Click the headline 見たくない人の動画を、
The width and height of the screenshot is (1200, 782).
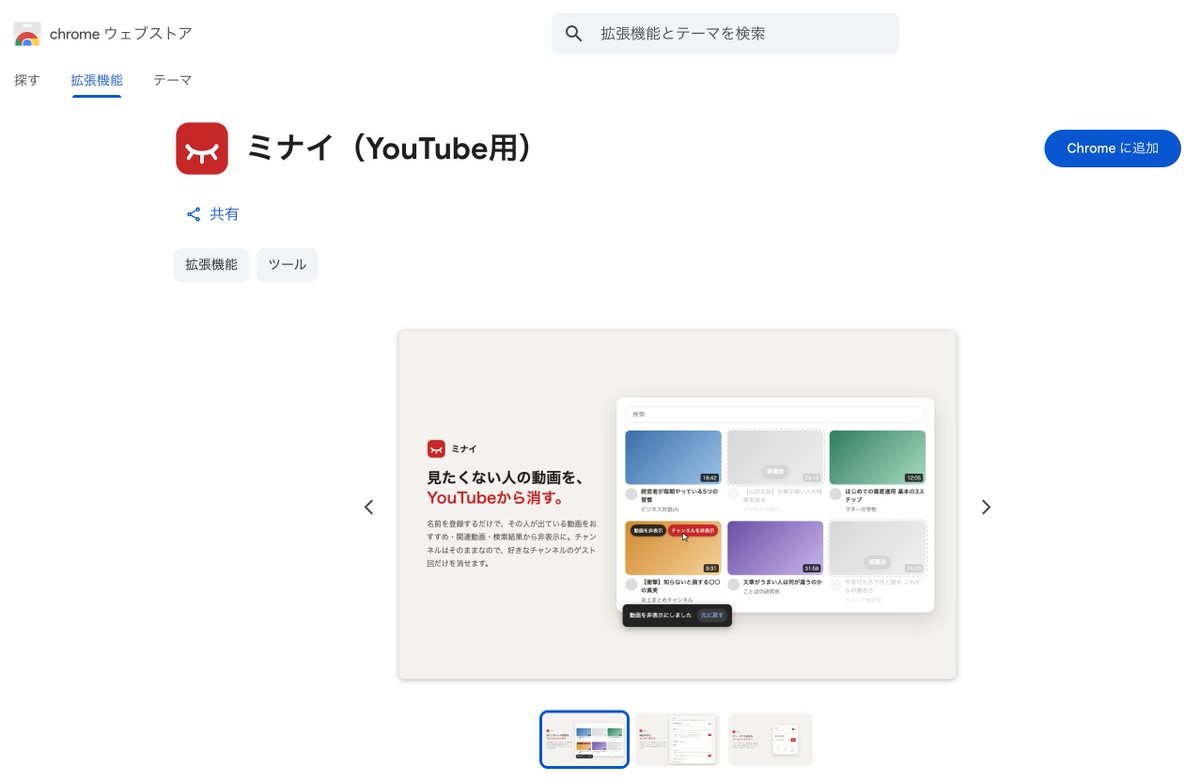coord(506,478)
